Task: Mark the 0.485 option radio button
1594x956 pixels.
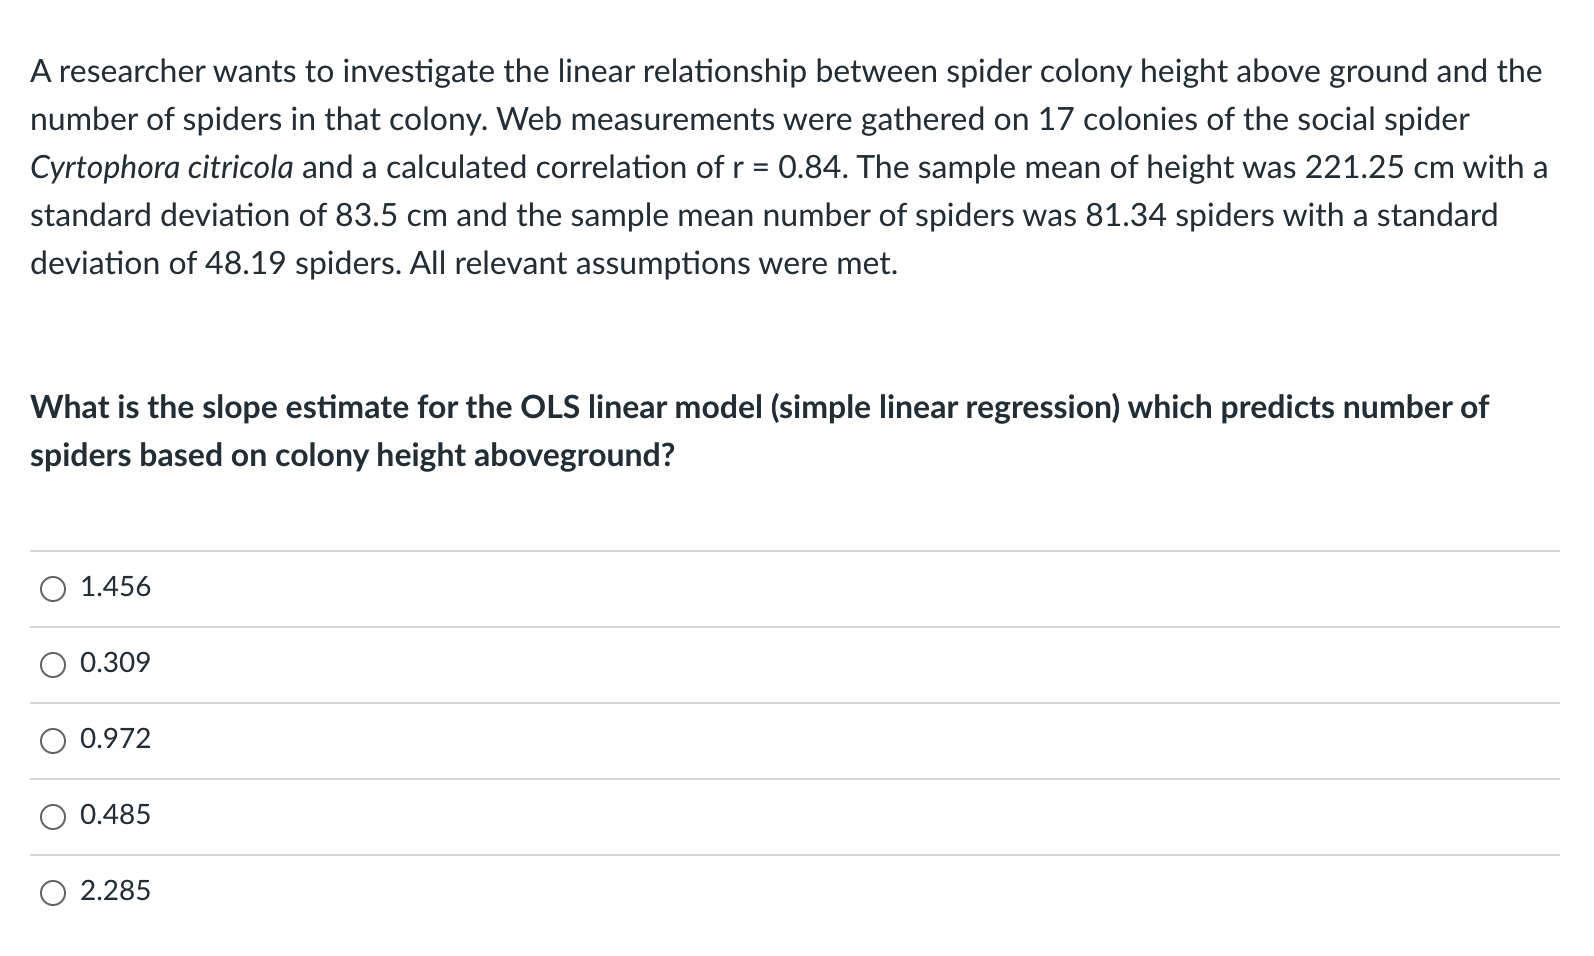Action: point(52,817)
